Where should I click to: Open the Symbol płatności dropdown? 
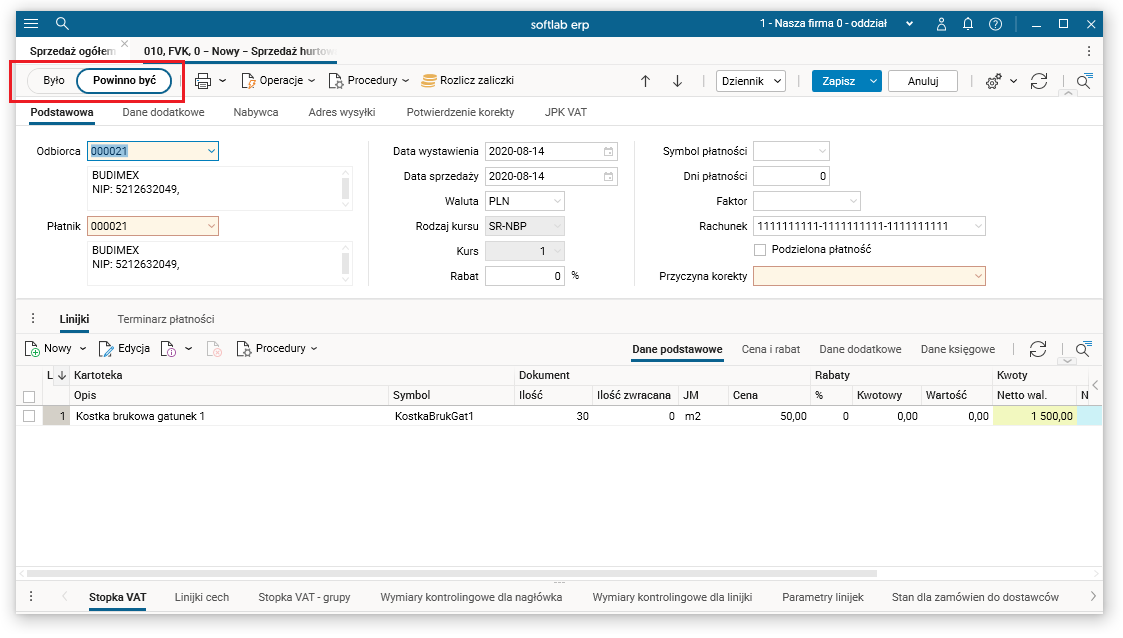point(822,152)
